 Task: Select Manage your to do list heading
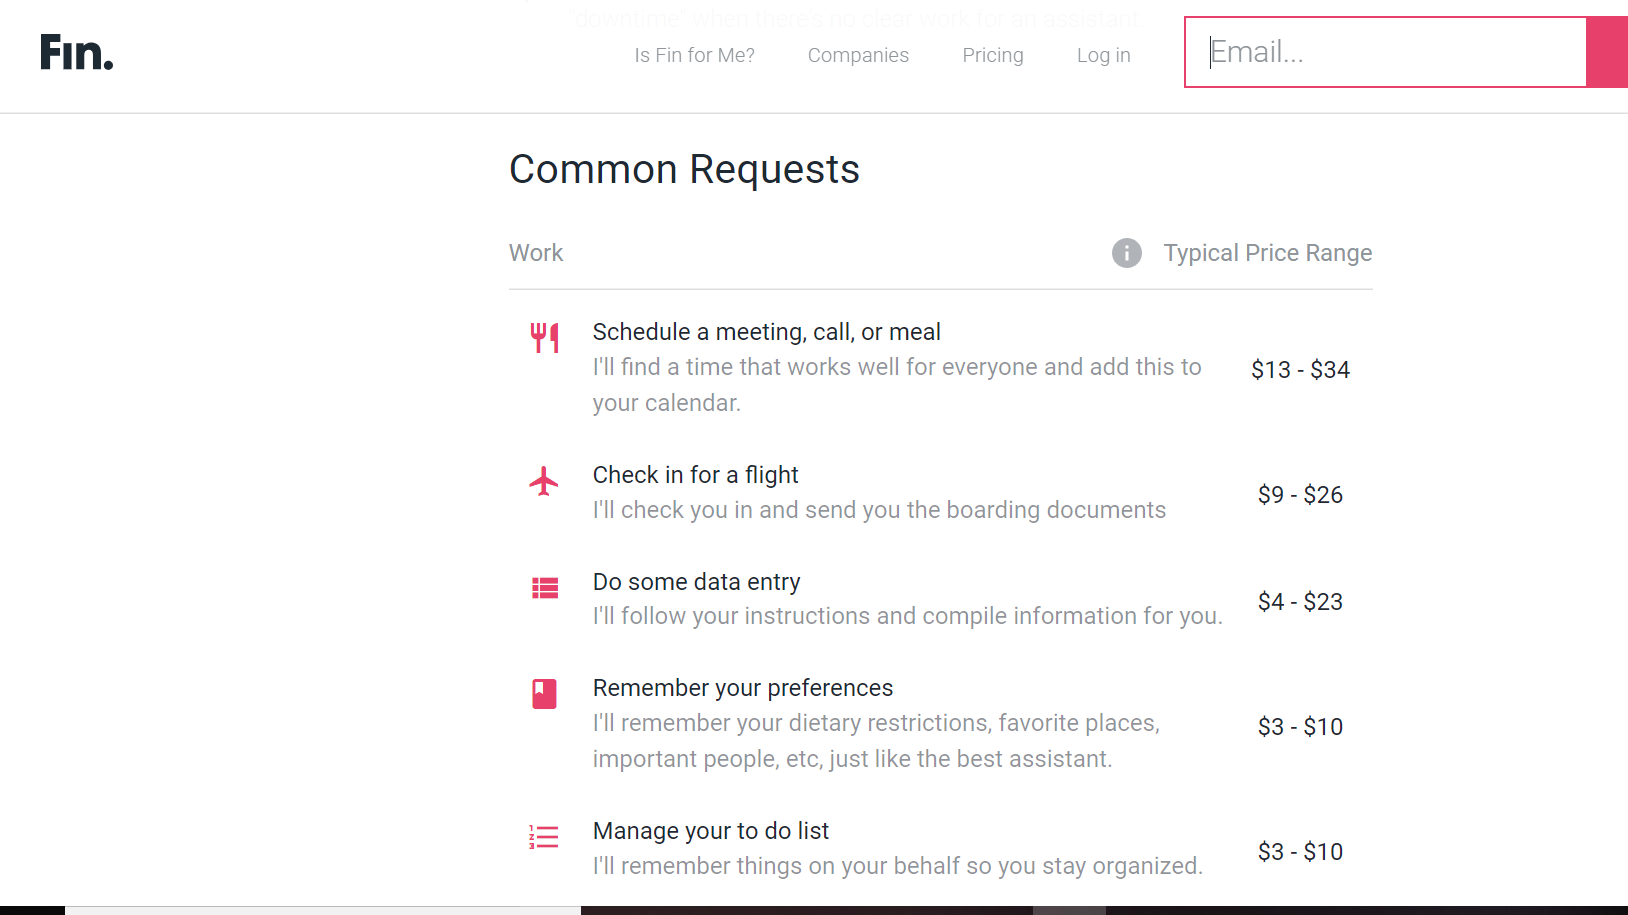coord(710,831)
